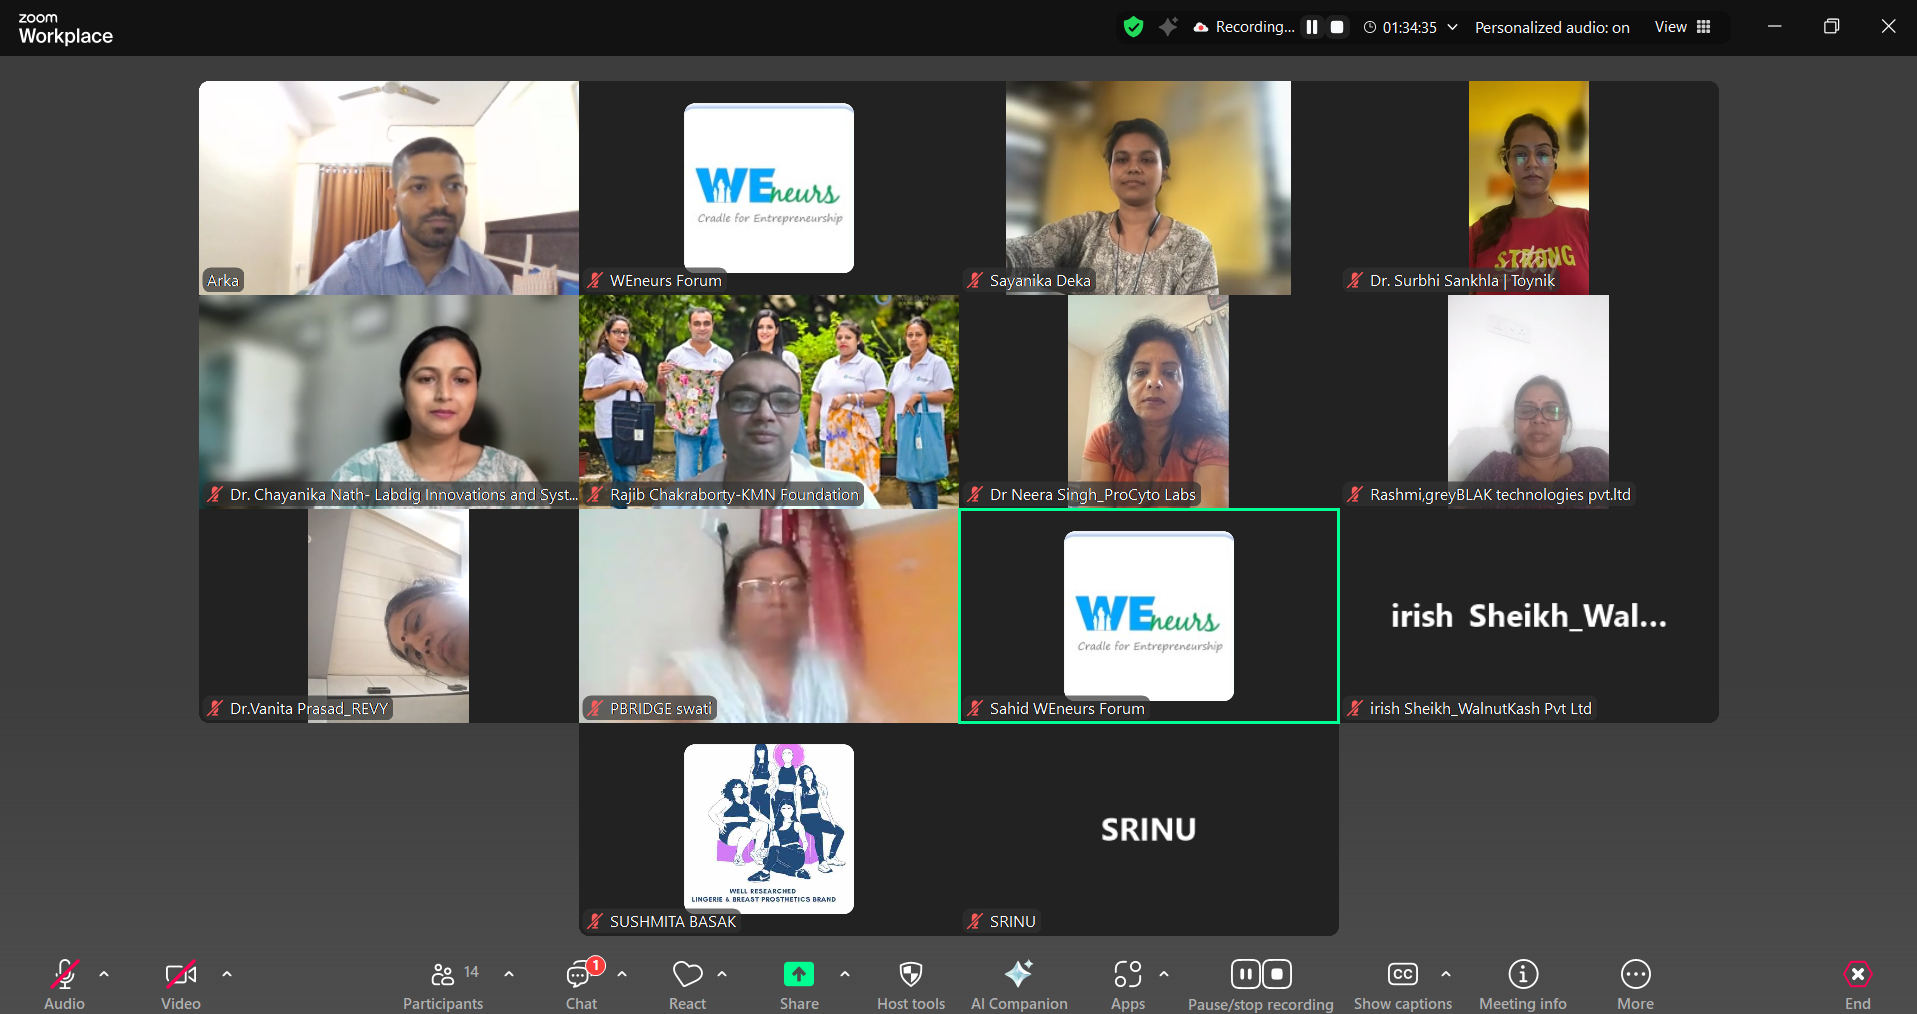1917x1014 pixels.
Task: Toggle Show captions
Action: 1402,985
